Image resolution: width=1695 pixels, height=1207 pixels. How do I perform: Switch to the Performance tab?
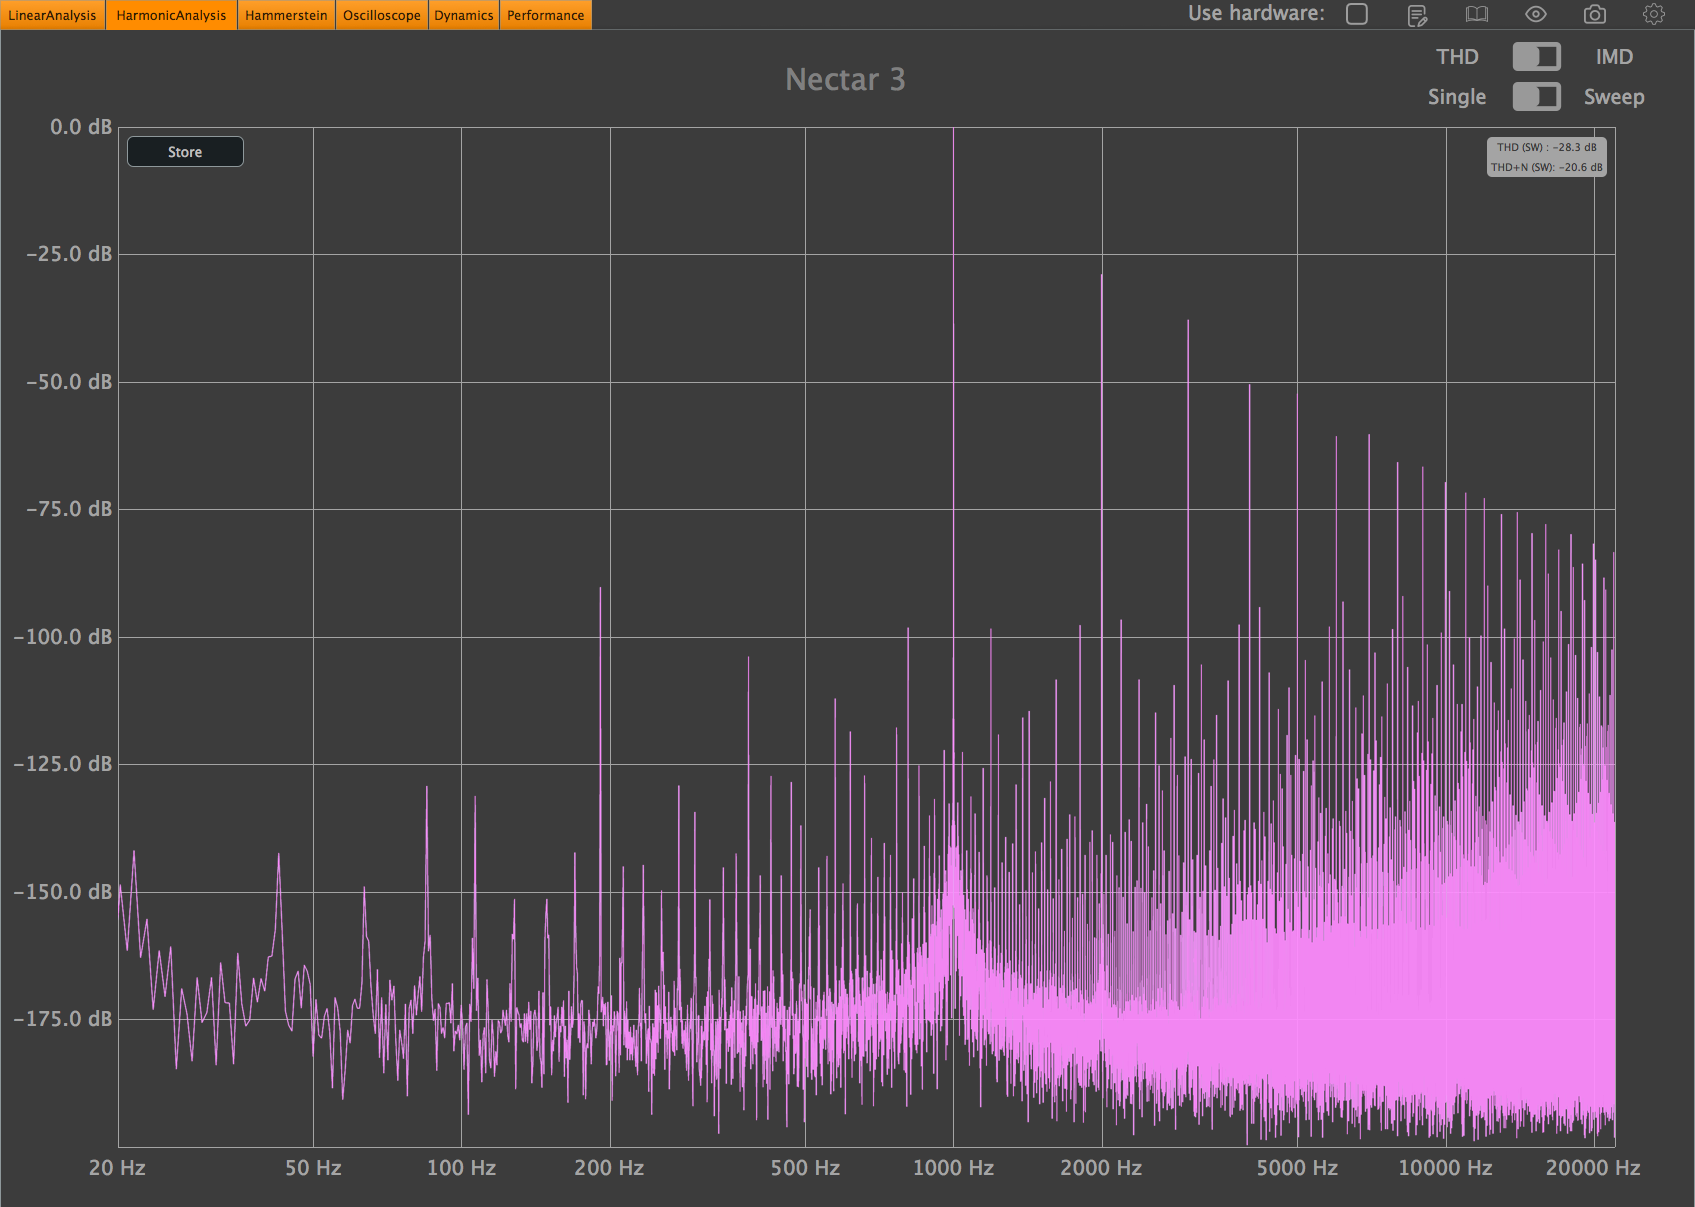tap(545, 15)
